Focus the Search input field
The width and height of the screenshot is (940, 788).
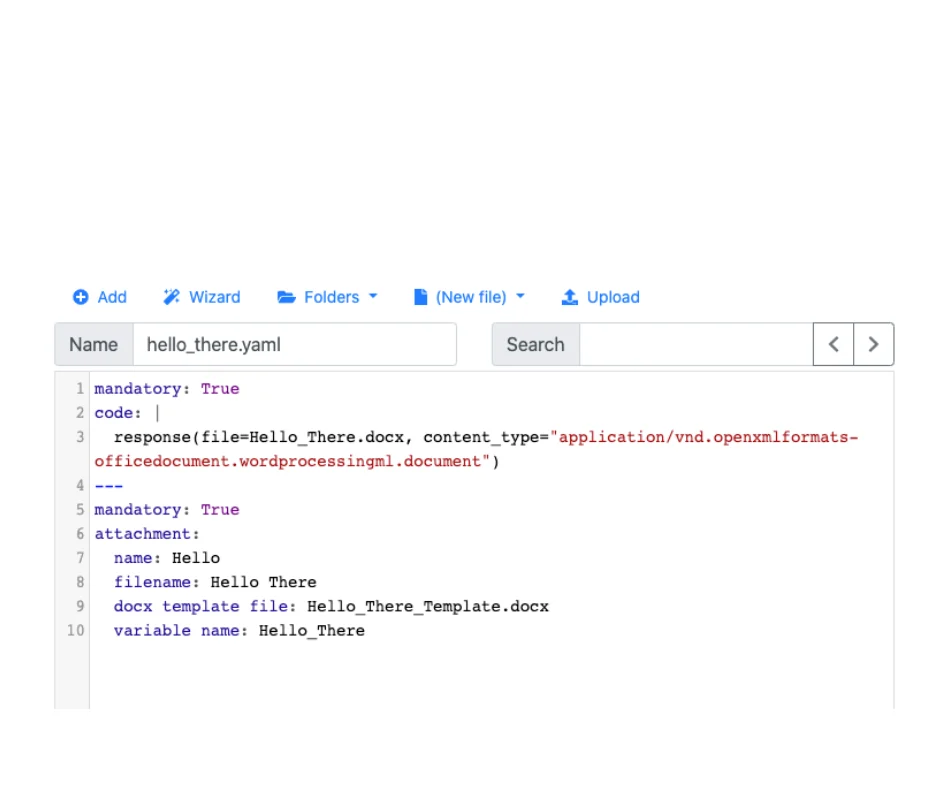696,344
